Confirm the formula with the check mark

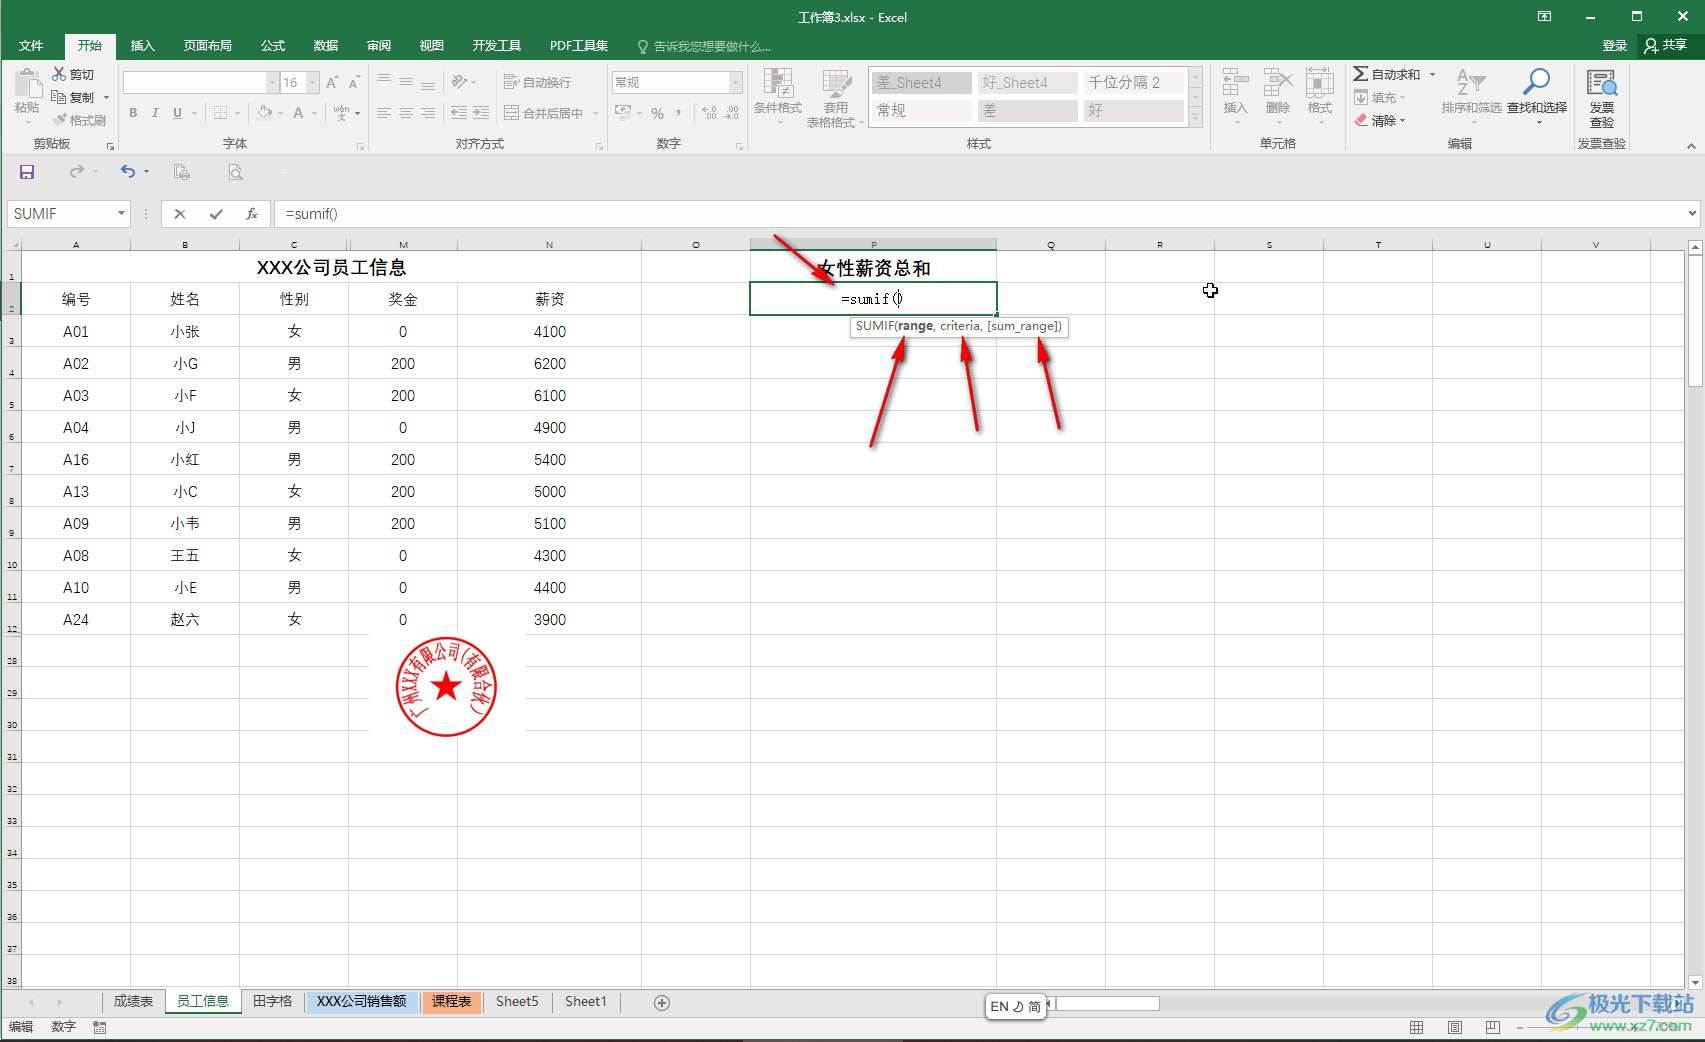(216, 214)
